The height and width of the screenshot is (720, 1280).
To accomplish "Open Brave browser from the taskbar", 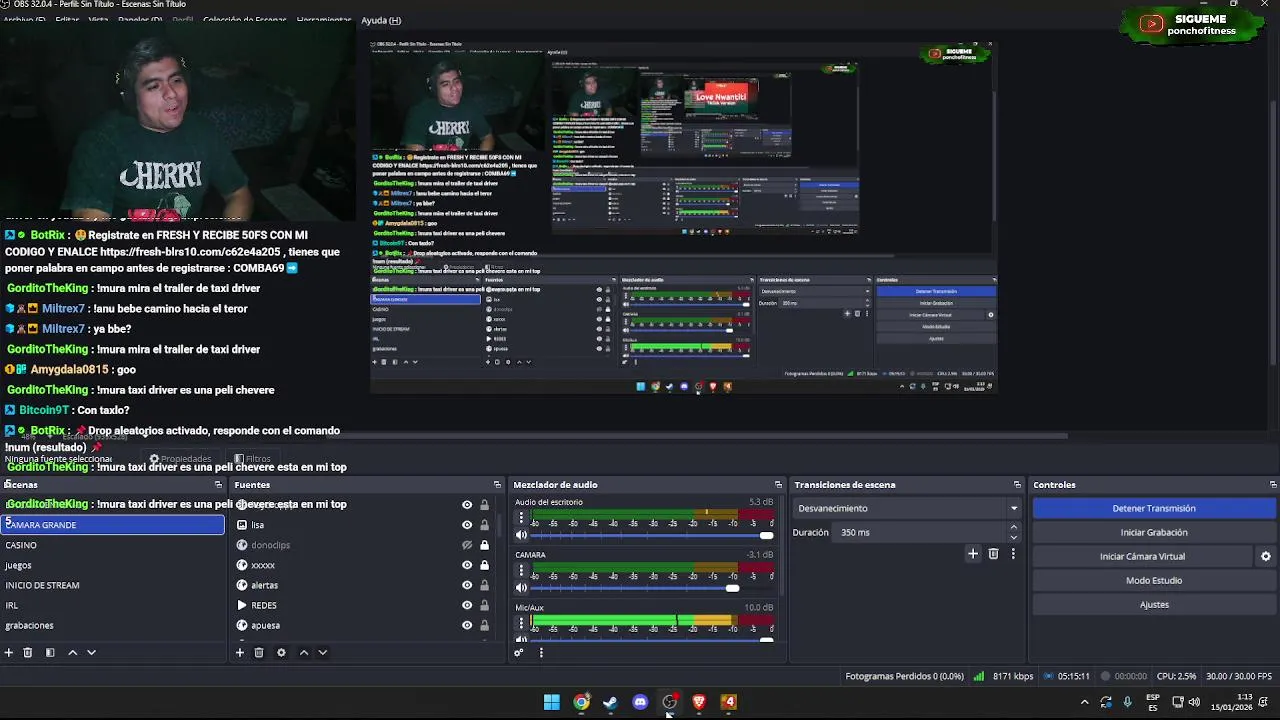I will [699, 702].
